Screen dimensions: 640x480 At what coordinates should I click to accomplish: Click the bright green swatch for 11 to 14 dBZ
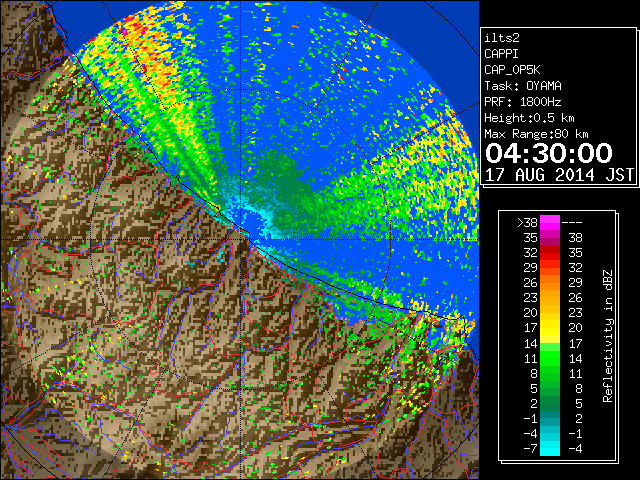[x=550, y=358]
